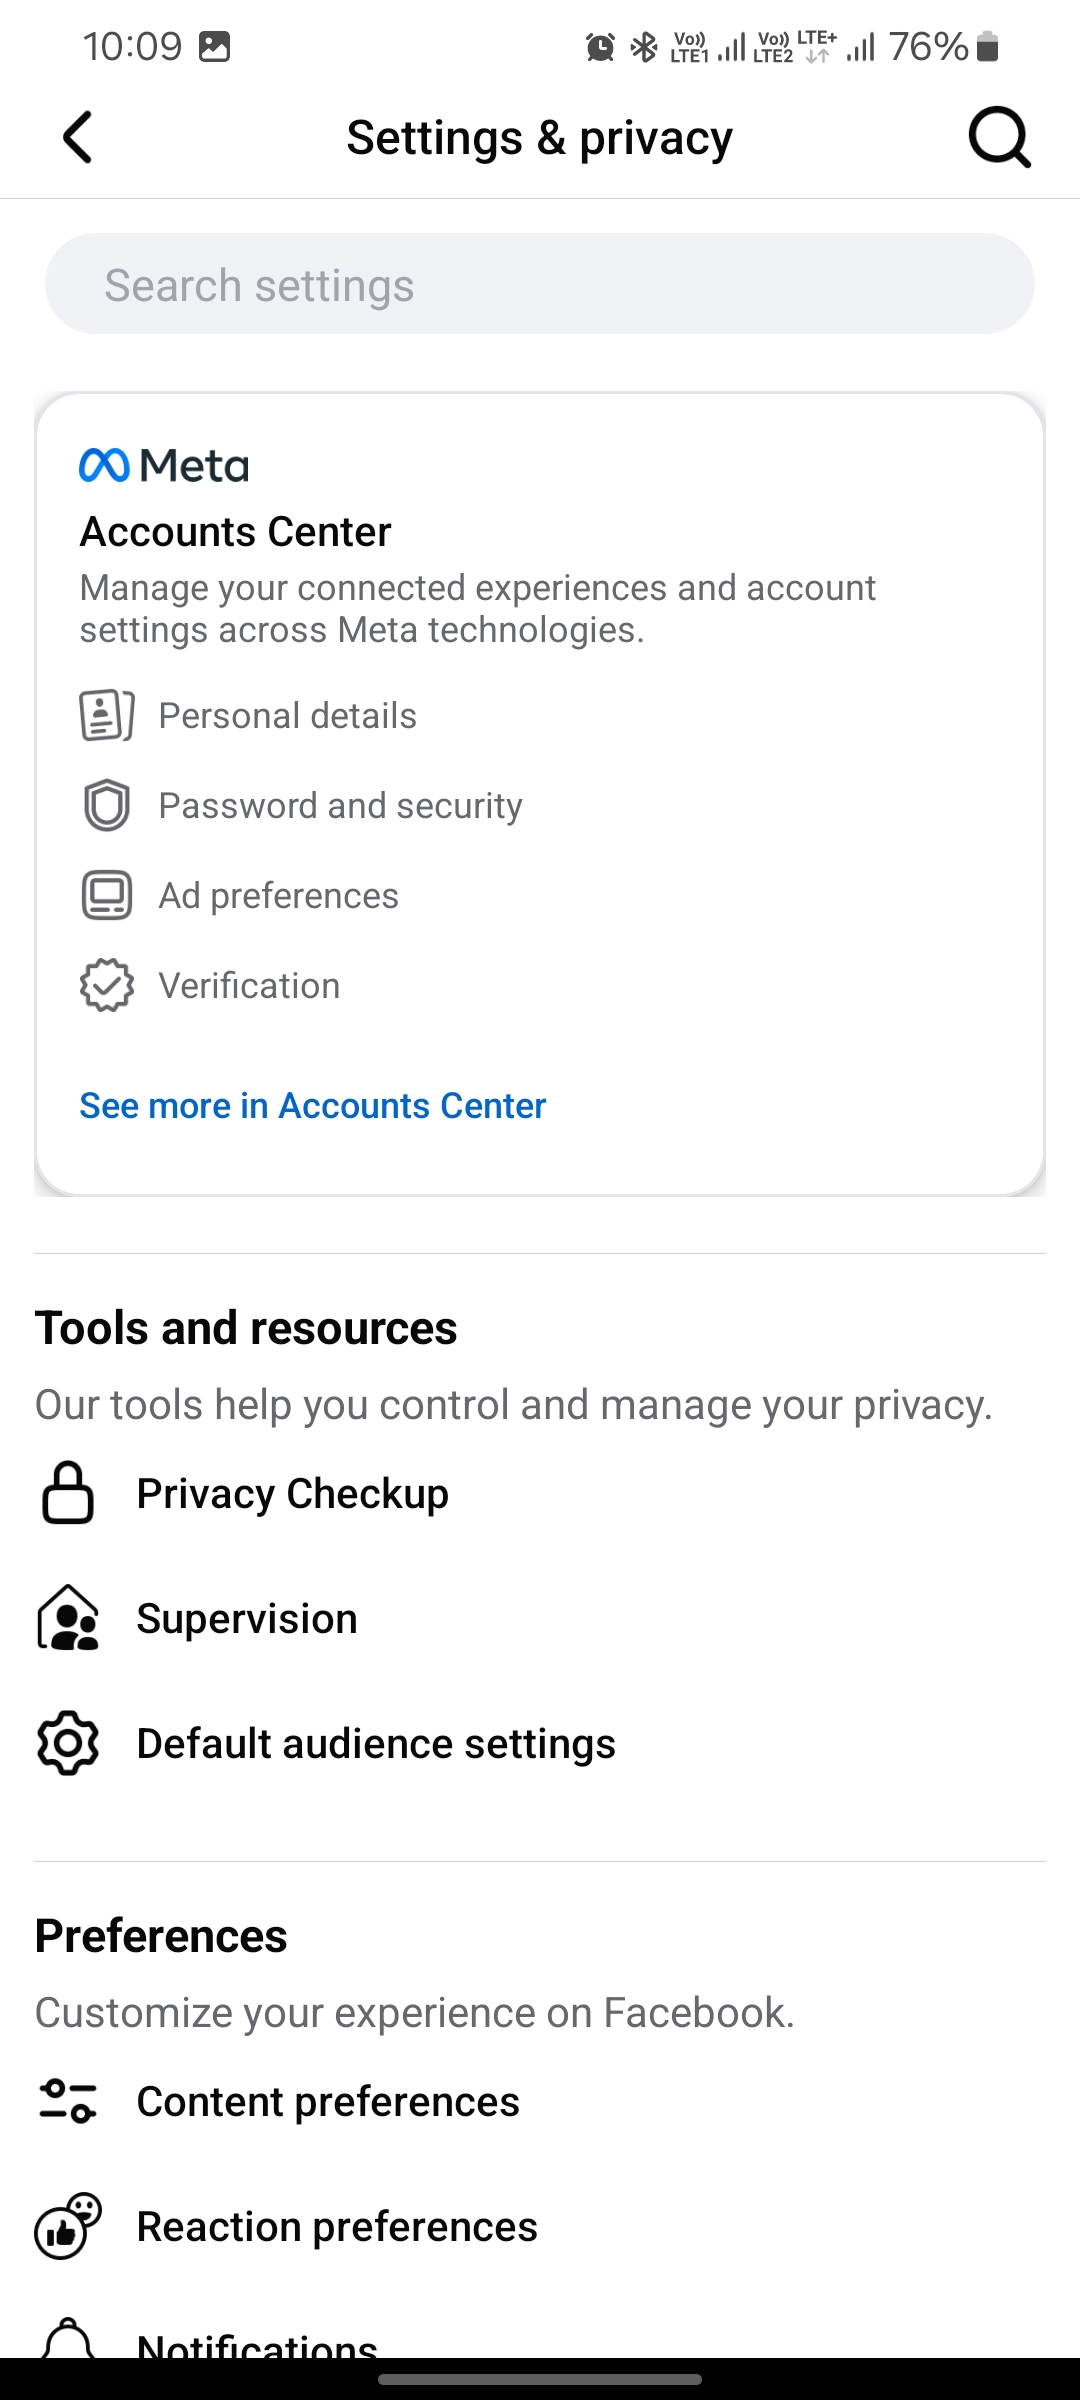The image size is (1080, 2400).
Task: Open Supervision settings
Action: (540, 1618)
